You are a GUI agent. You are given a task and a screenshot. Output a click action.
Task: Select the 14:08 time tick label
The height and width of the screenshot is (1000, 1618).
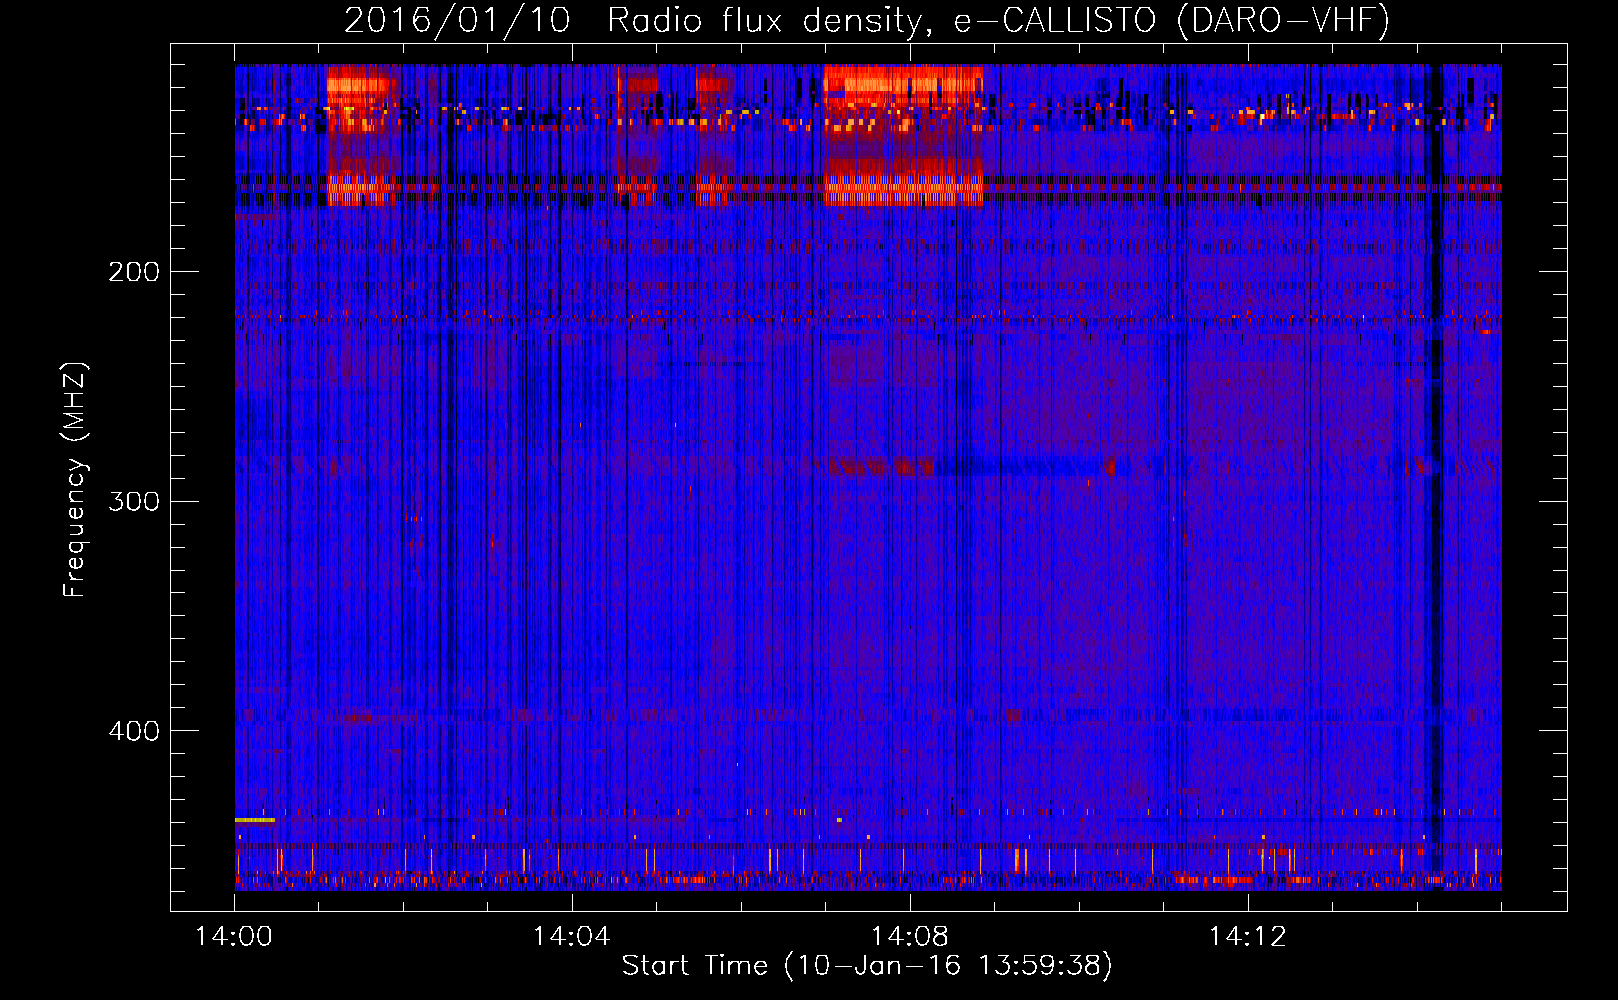[910, 937]
